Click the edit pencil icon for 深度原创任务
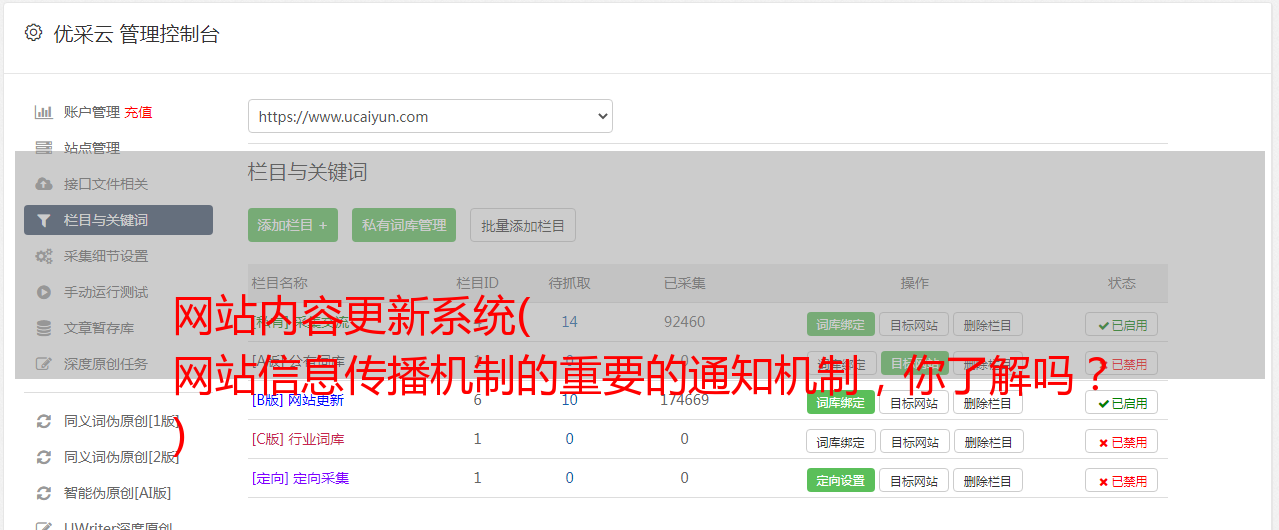This screenshot has height=530, width=1279. point(44,364)
